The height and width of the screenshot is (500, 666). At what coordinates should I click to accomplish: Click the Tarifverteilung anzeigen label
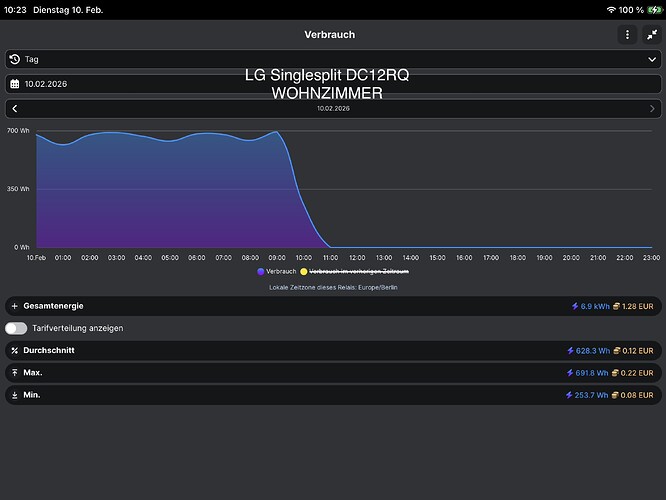tap(78, 328)
